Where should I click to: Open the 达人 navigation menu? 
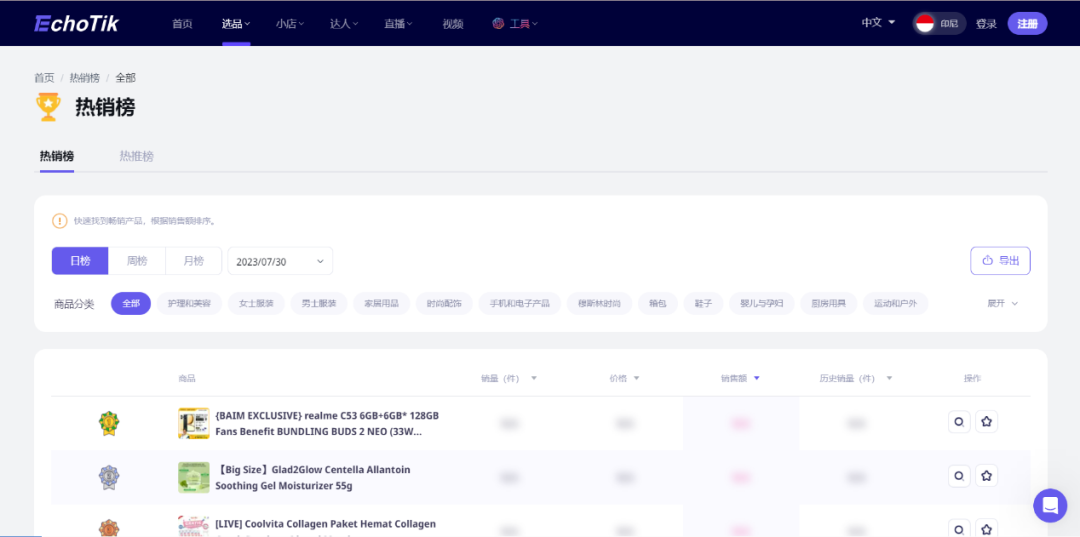[344, 24]
